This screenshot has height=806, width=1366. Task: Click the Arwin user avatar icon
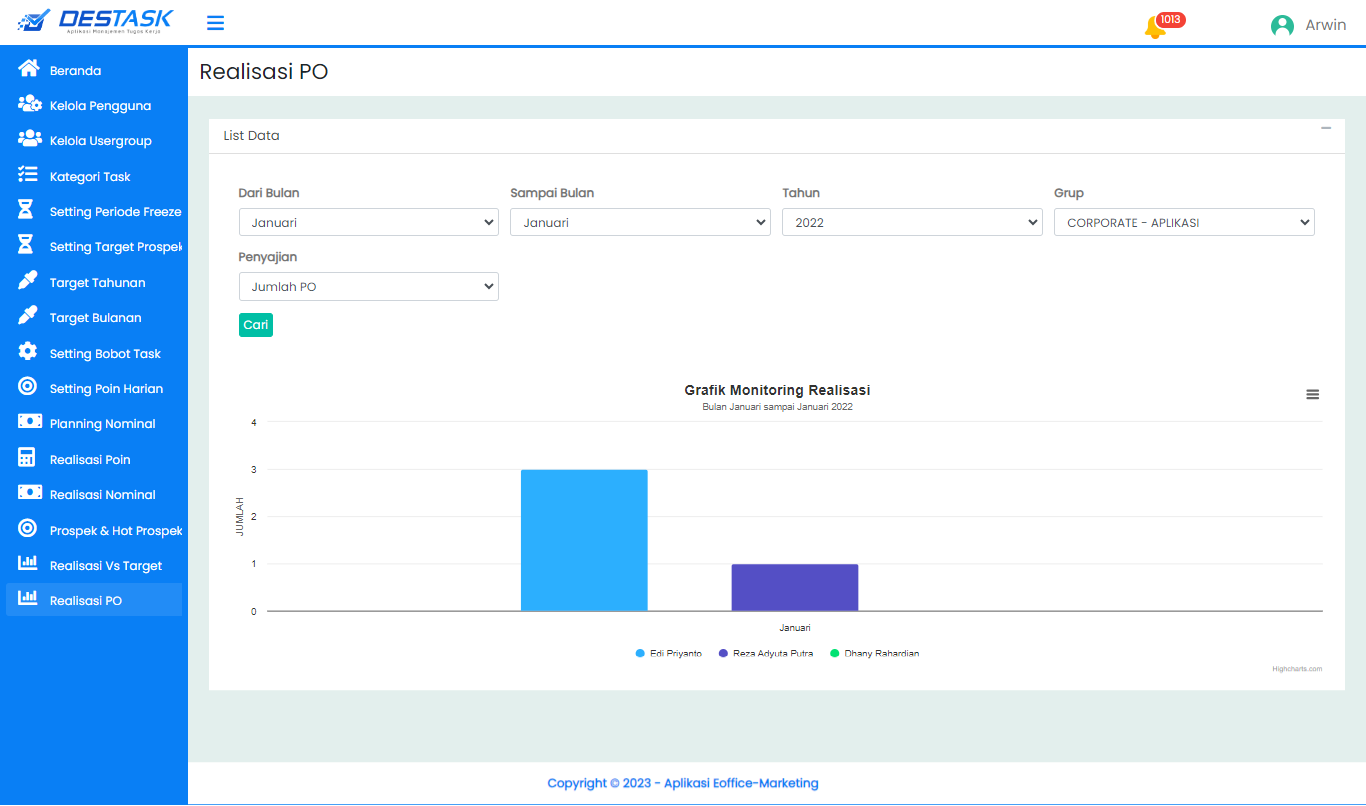tap(1282, 26)
